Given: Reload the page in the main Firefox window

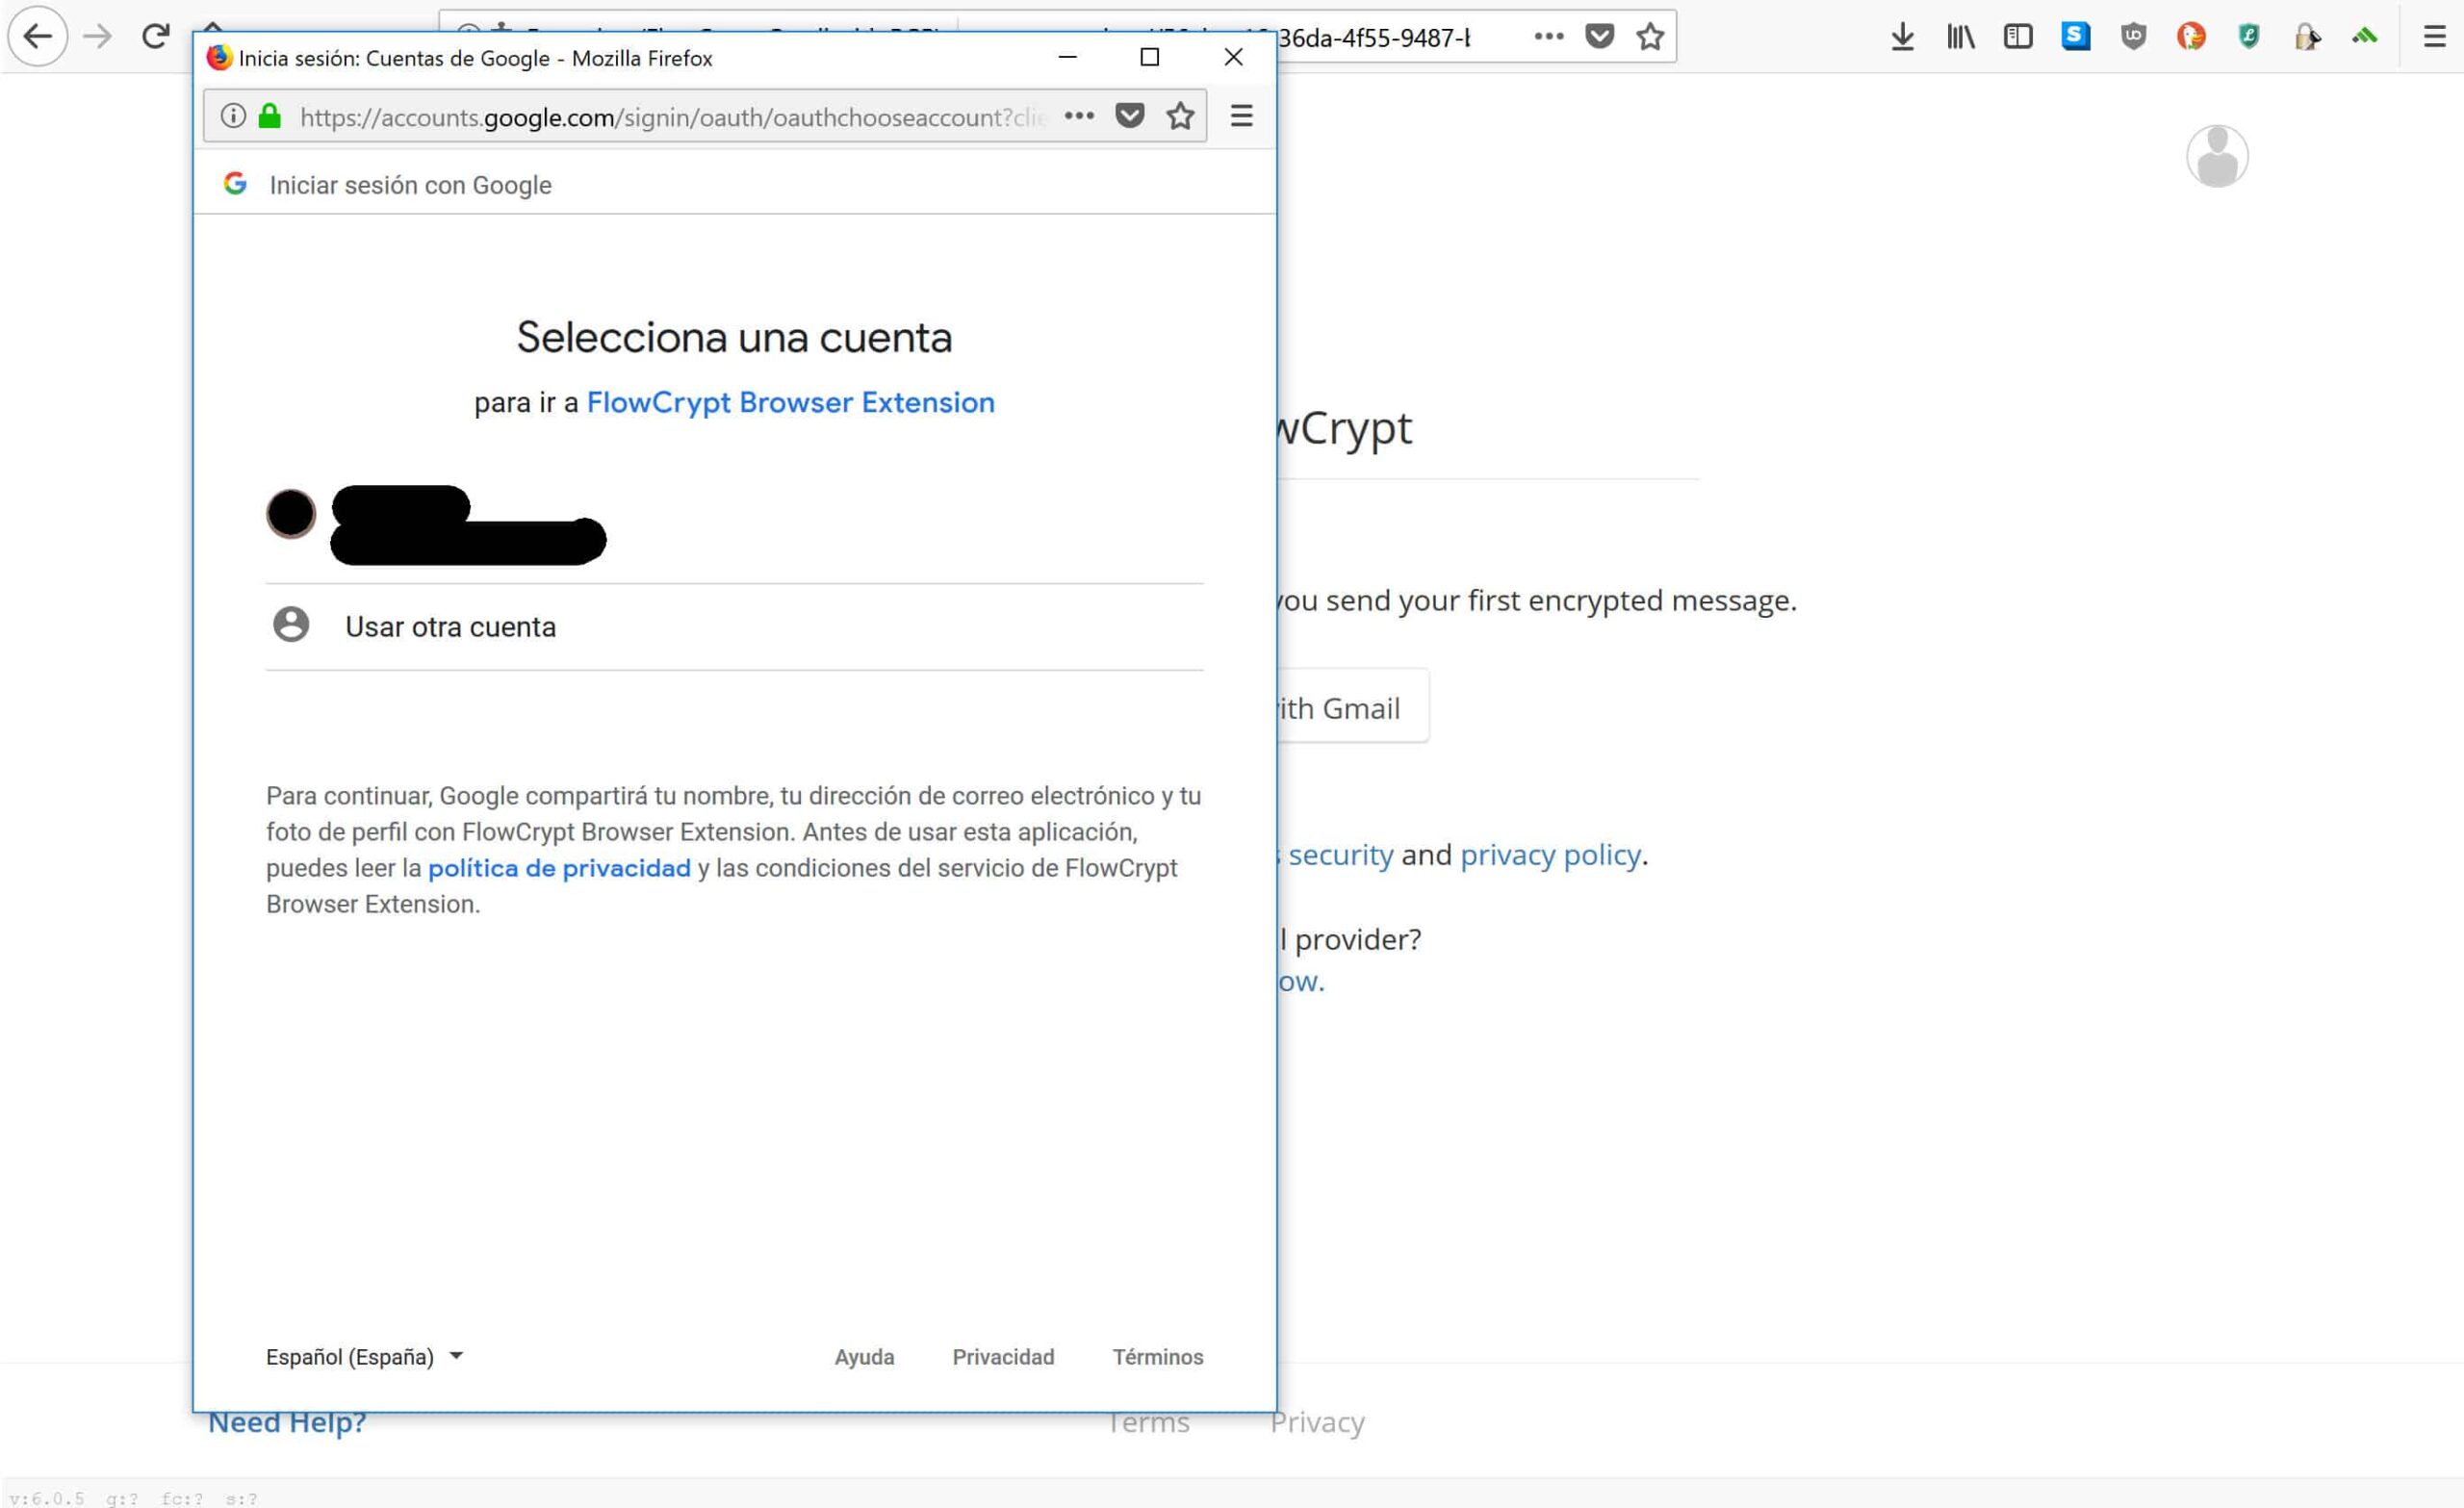Looking at the screenshot, I should [x=155, y=37].
